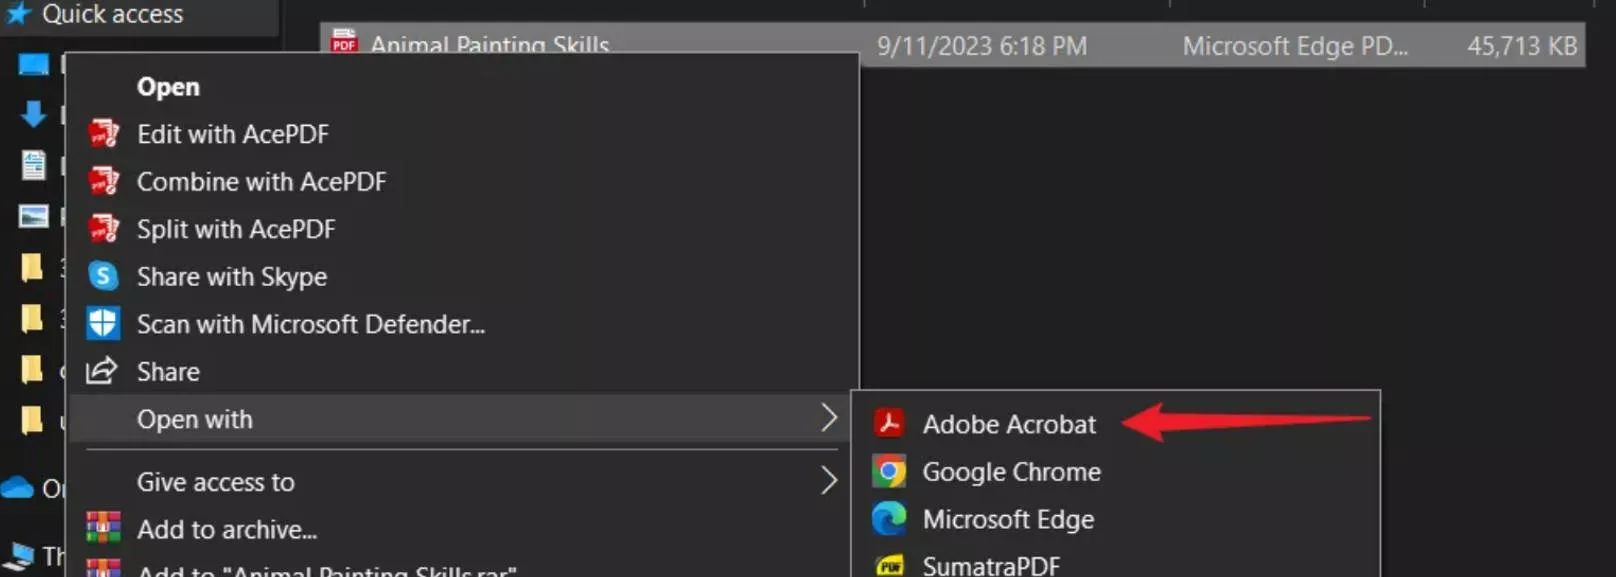Click the Skype icon next to Share with Skype
Viewport: 1616px width, 577px height.
103,276
